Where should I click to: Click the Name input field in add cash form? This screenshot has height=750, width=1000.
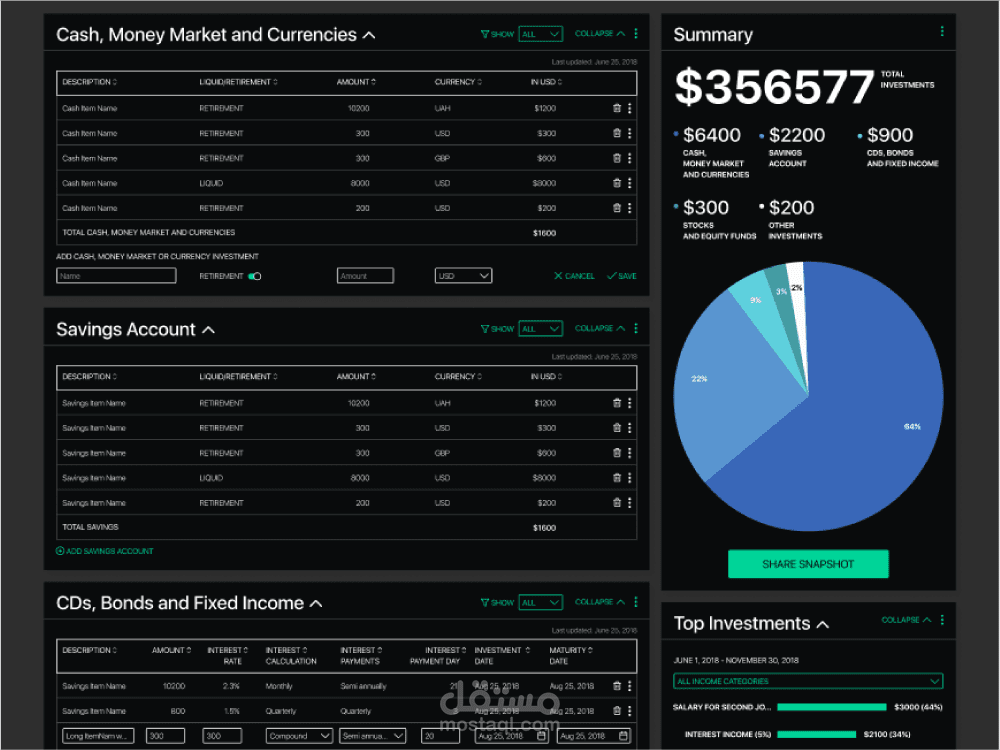(x=116, y=276)
